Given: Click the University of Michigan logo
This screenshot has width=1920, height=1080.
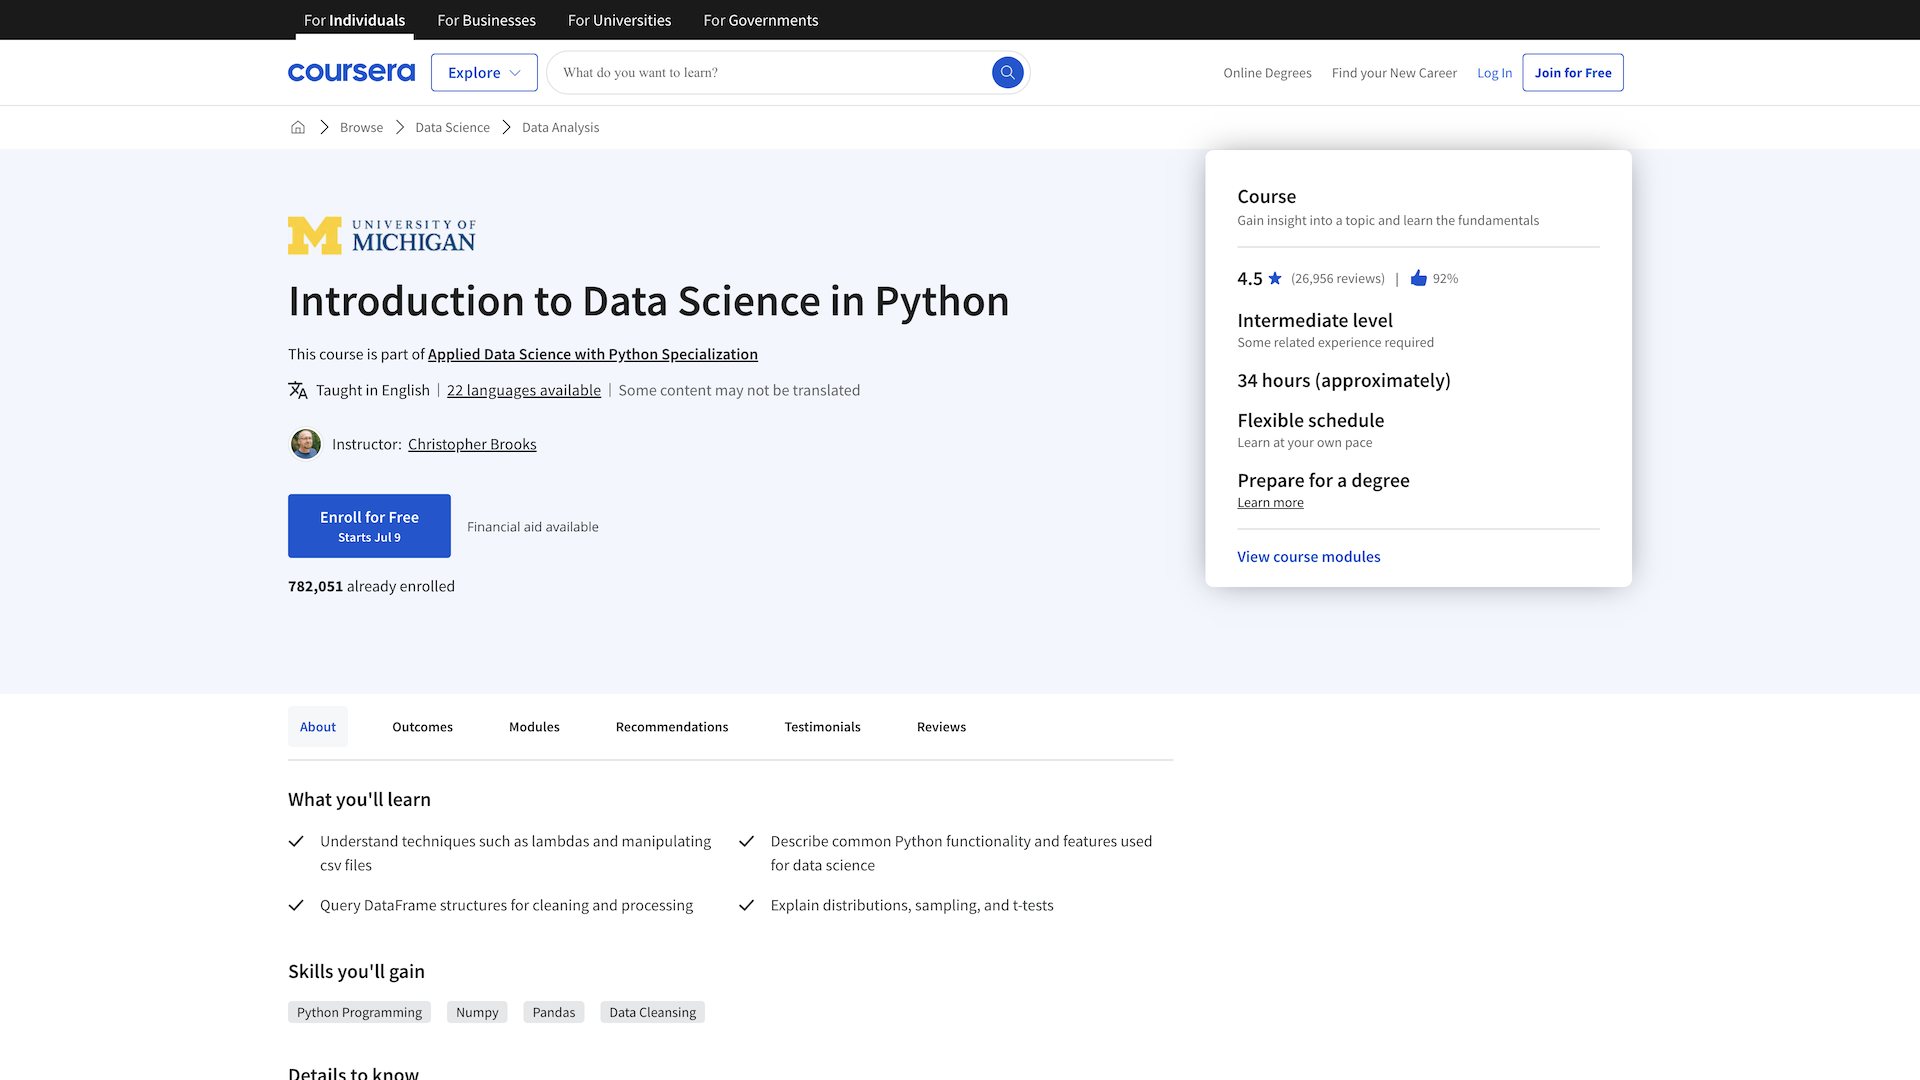Looking at the screenshot, I should coord(382,236).
